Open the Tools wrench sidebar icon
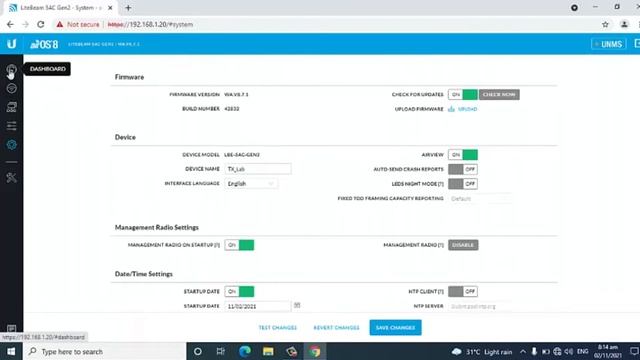This screenshot has width=640, height=360. pyautogui.click(x=11, y=178)
